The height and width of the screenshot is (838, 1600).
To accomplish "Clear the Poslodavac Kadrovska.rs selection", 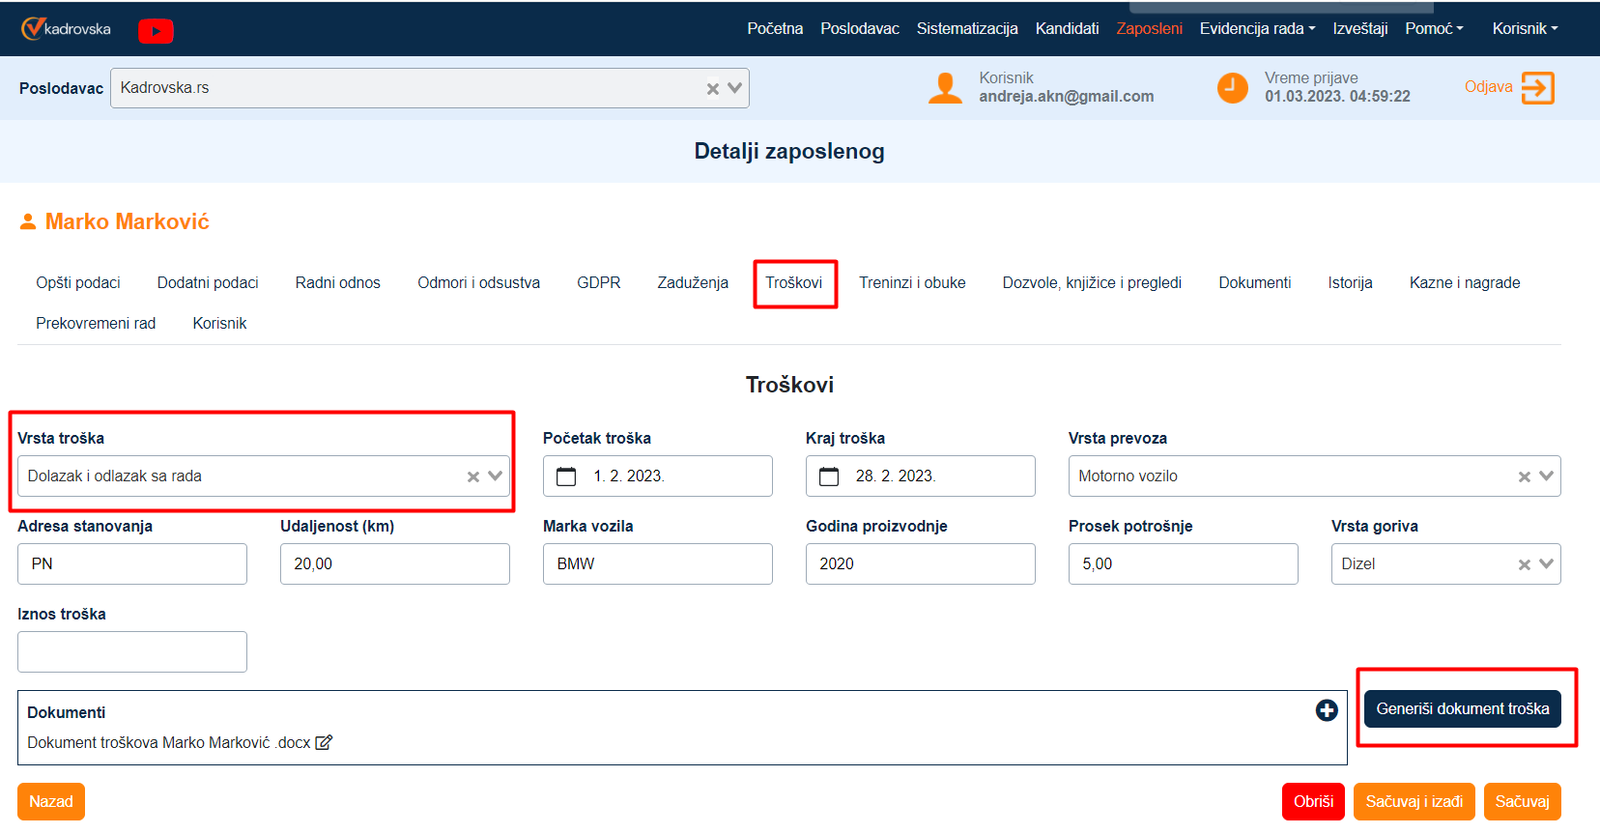I will [x=712, y=89].
